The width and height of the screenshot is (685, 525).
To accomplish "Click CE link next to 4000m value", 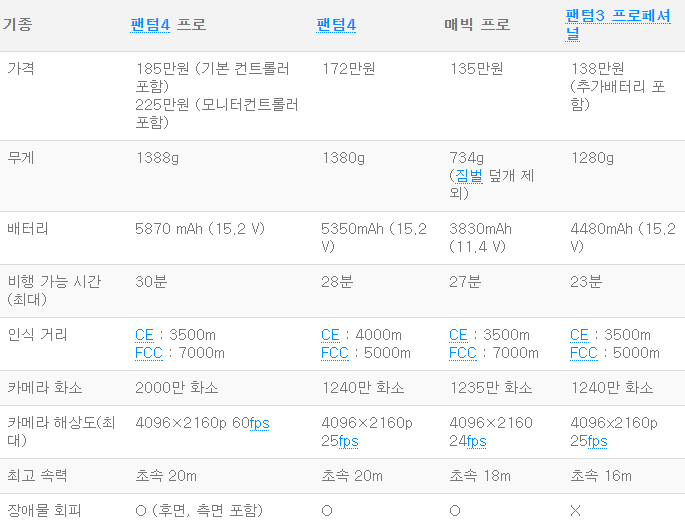I will point(330,335).
